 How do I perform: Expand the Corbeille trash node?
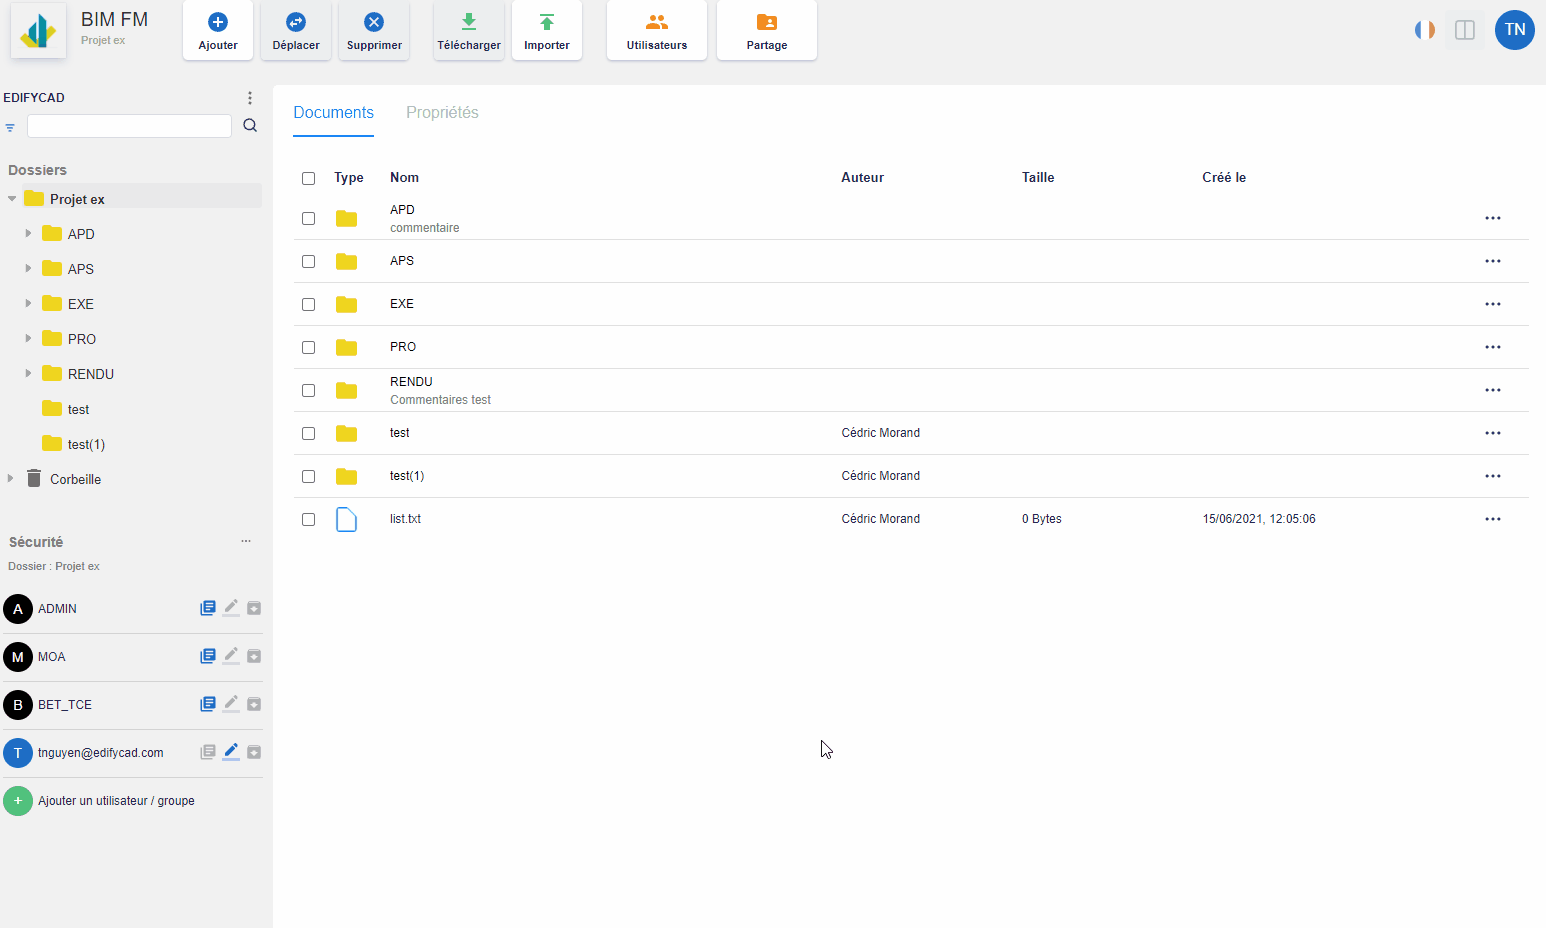coord(11,479)
